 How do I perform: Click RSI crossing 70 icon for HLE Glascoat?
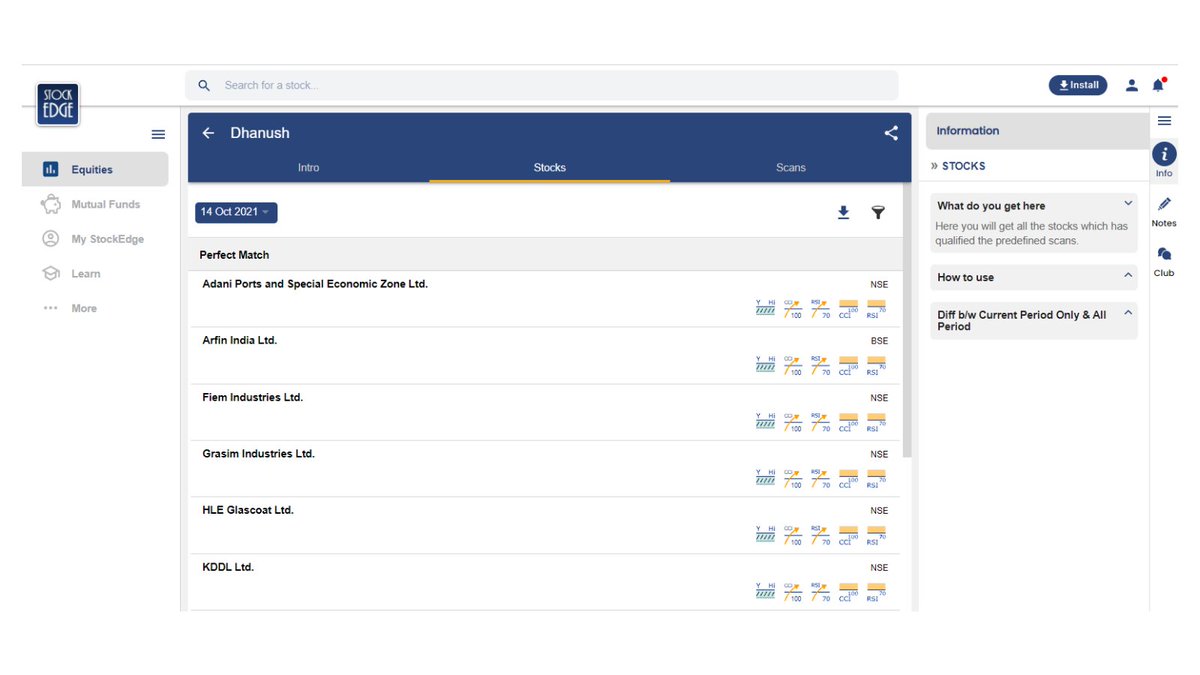click(x=820, y=535)
